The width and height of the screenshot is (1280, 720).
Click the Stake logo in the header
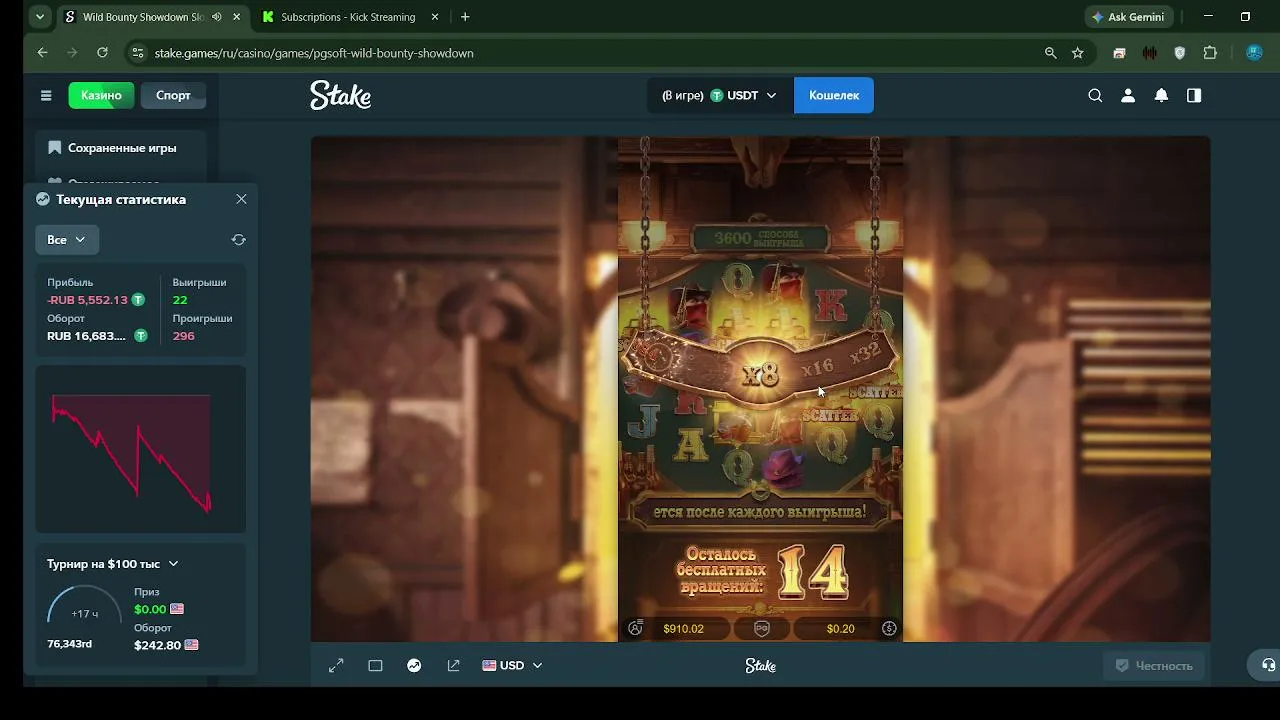pos(340,95)
